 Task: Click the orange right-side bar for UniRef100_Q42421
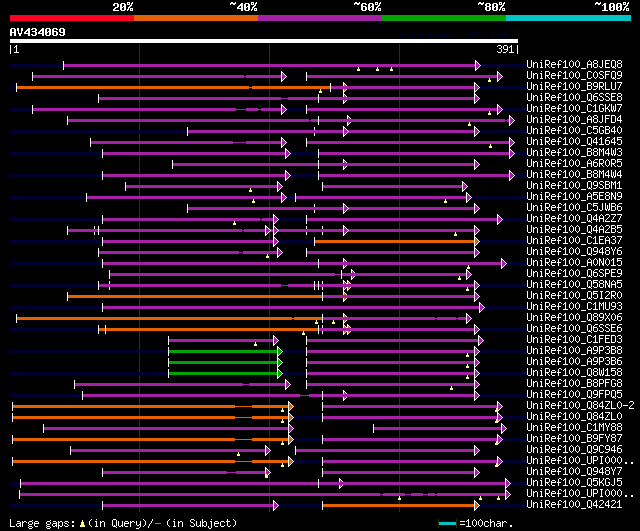click(399, 506)
